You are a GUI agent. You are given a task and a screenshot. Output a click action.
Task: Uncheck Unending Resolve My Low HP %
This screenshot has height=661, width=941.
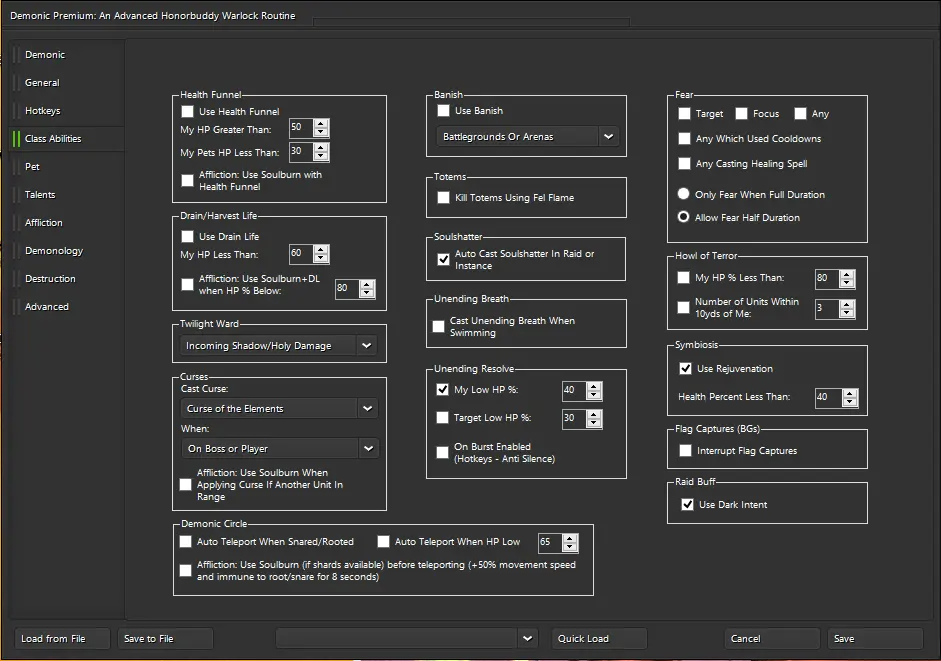pyautogui.click(x=442, y=390)
